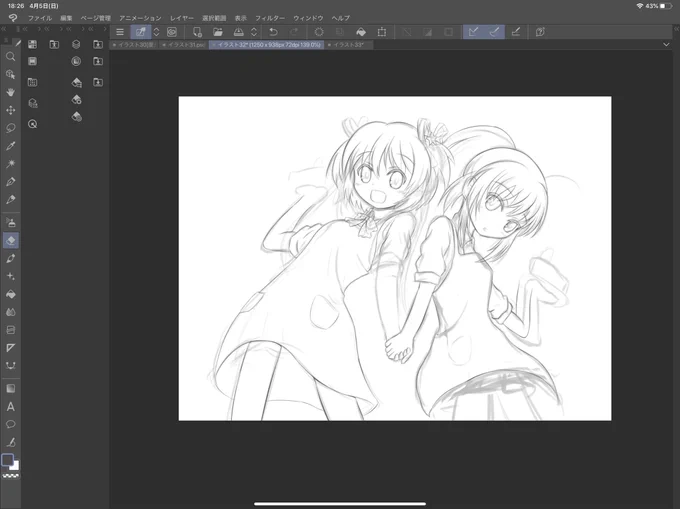Screen dimensions: 680x509
Task: Click the help question-mark icon in the command bar
Action: point(540,32)
